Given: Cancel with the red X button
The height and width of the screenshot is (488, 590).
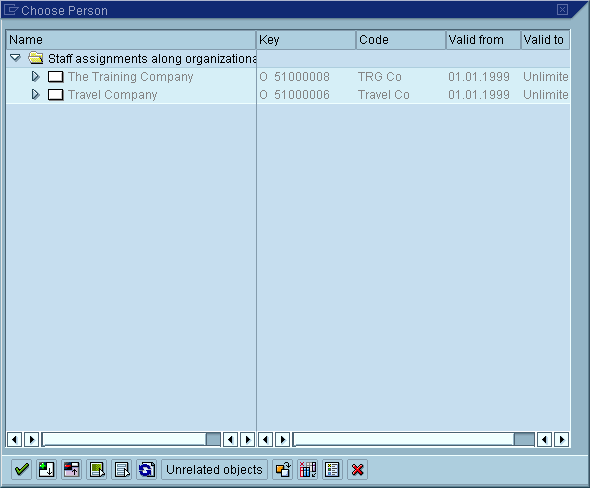Looking at the screenshot, I should click(357, 469).
